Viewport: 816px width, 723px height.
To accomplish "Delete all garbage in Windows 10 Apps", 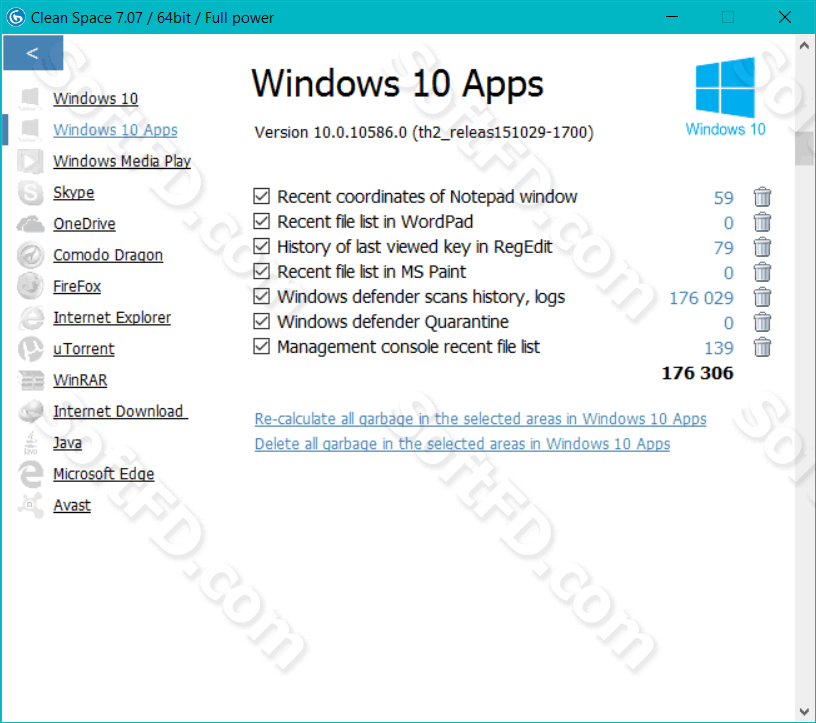I will coord(462,444).
